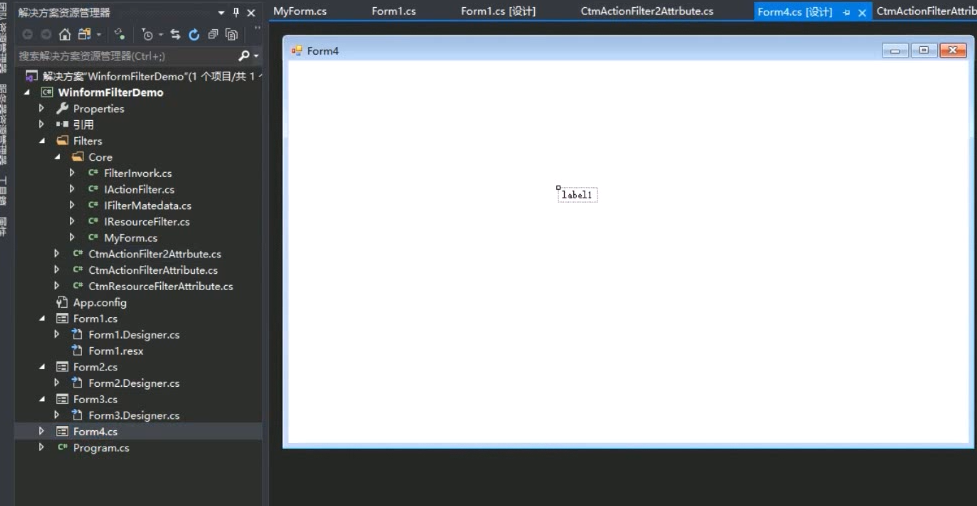This screenshot has width=977, height=506.
Task: Click the Home icon in Solution Explorer toolbar
Action: pyautogui.click(x=65, y=35)
